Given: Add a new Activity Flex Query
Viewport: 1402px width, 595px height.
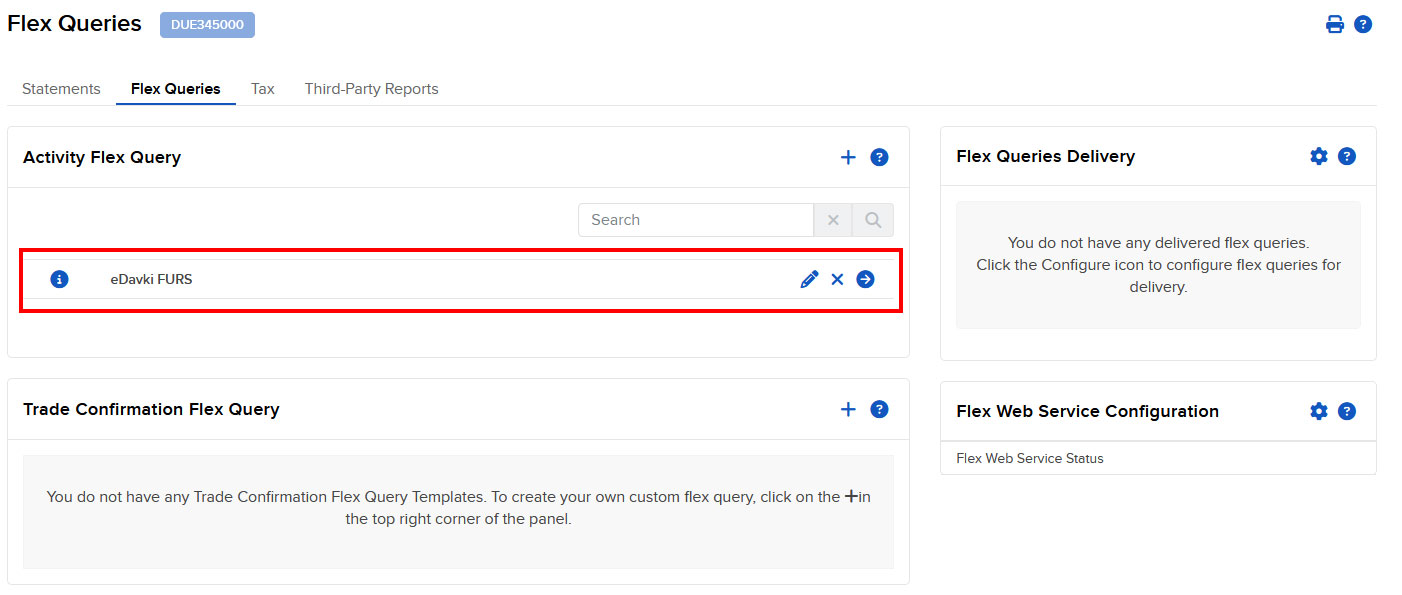Looking at the screenshot, I should (848, 157).
